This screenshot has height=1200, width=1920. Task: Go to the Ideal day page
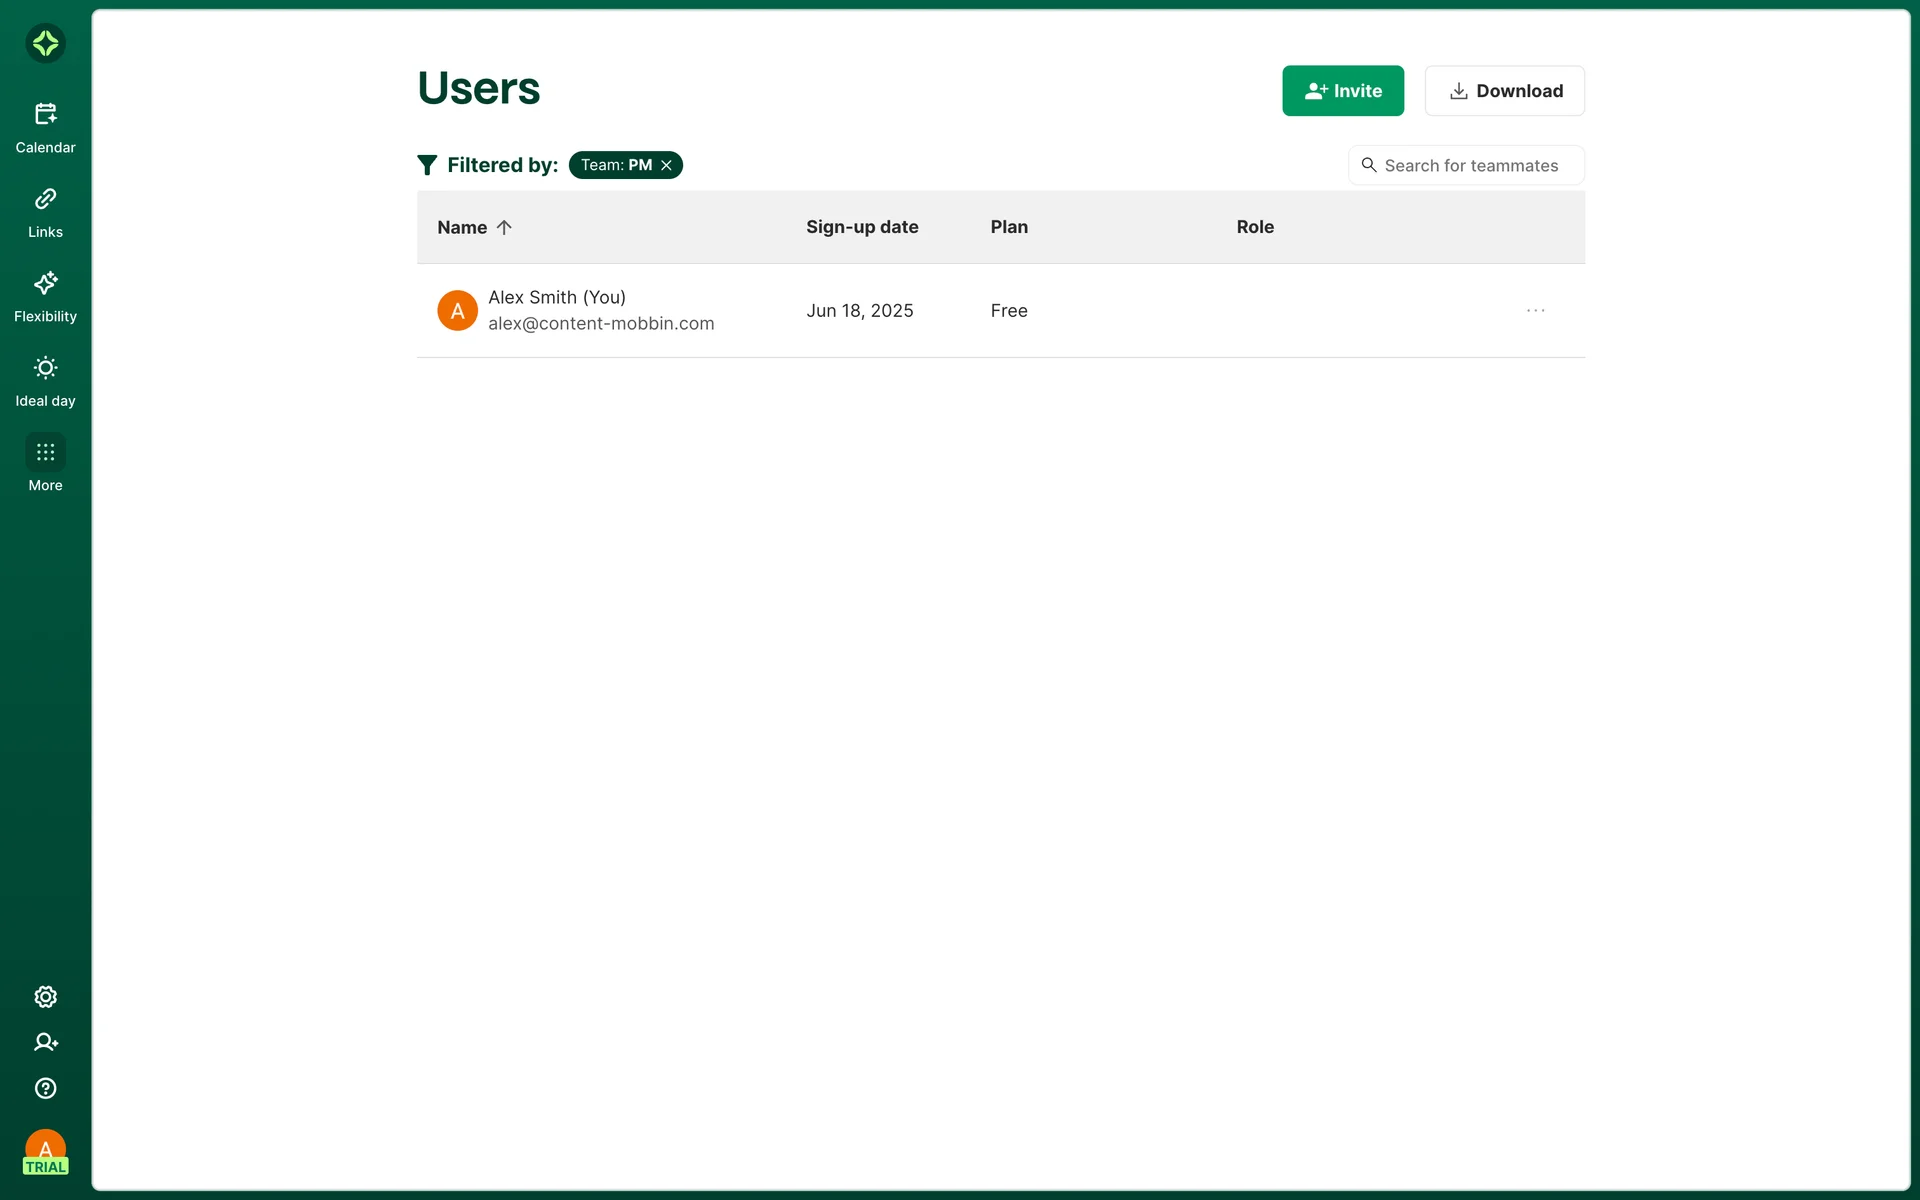(x=45, y=381)
